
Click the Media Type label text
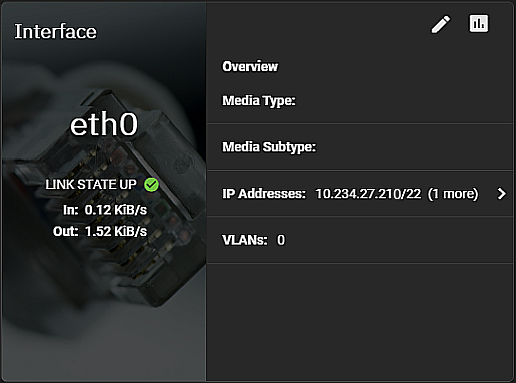(259, 101)
